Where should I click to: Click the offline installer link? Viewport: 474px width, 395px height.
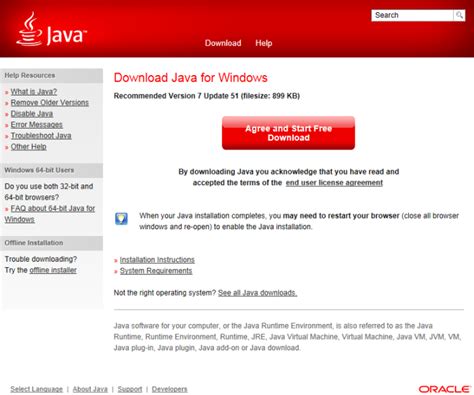click(x=53, y=270)
